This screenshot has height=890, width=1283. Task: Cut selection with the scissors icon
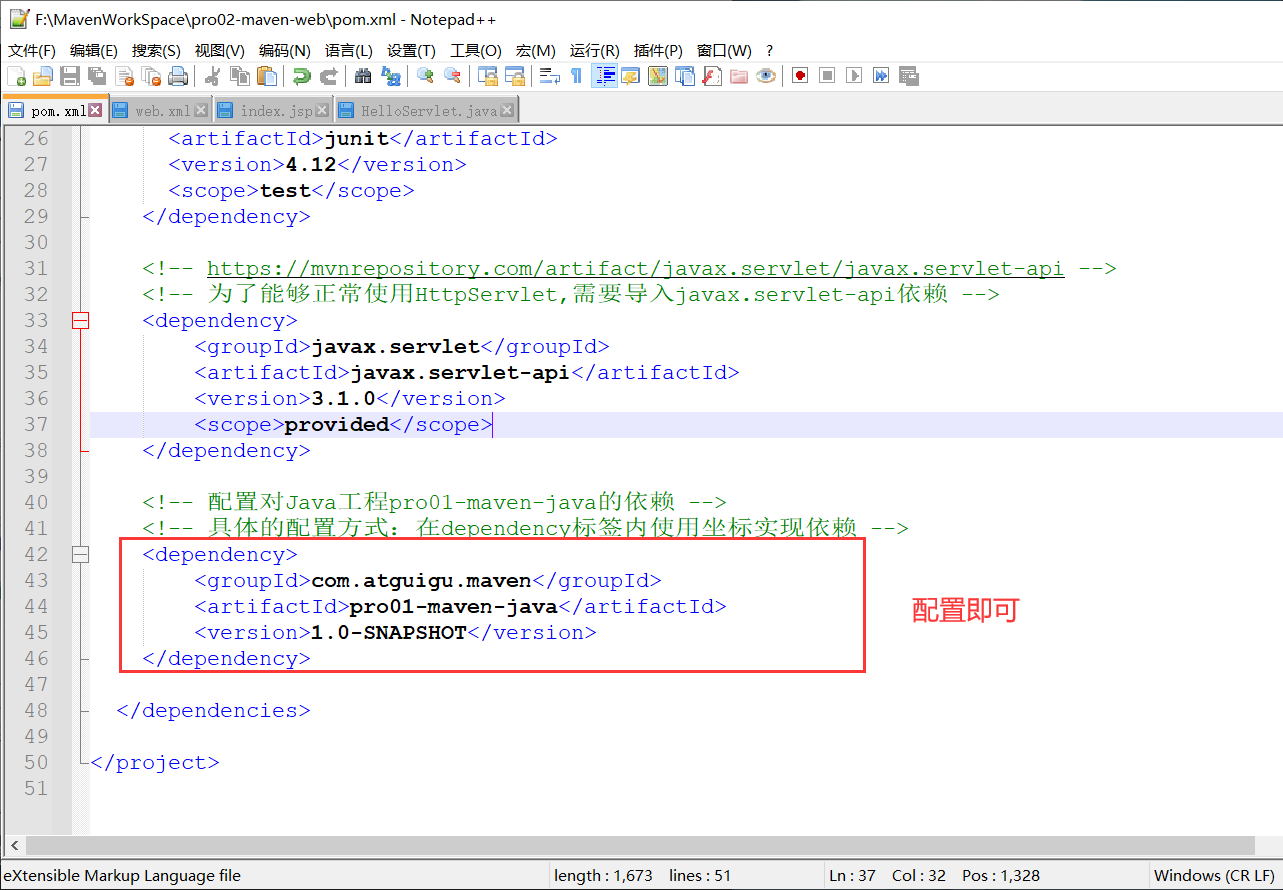coord(212,76)
